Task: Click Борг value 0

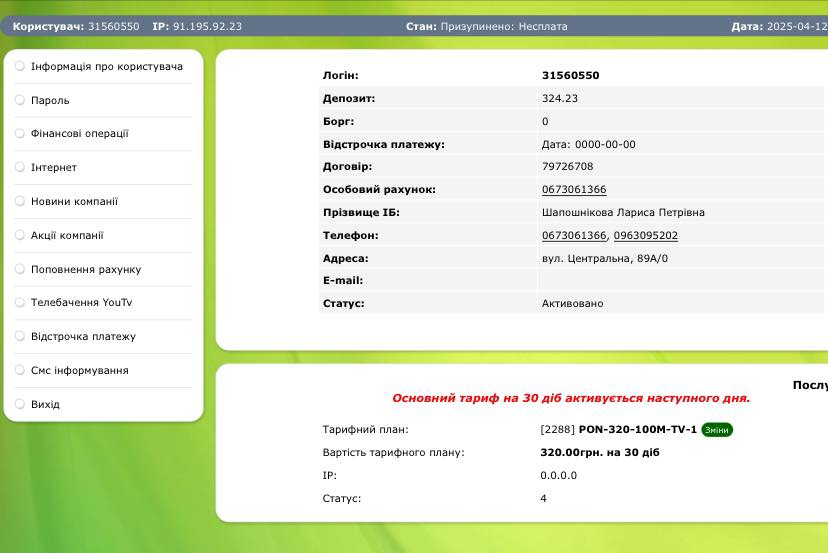Action: [x=545, y=121]
